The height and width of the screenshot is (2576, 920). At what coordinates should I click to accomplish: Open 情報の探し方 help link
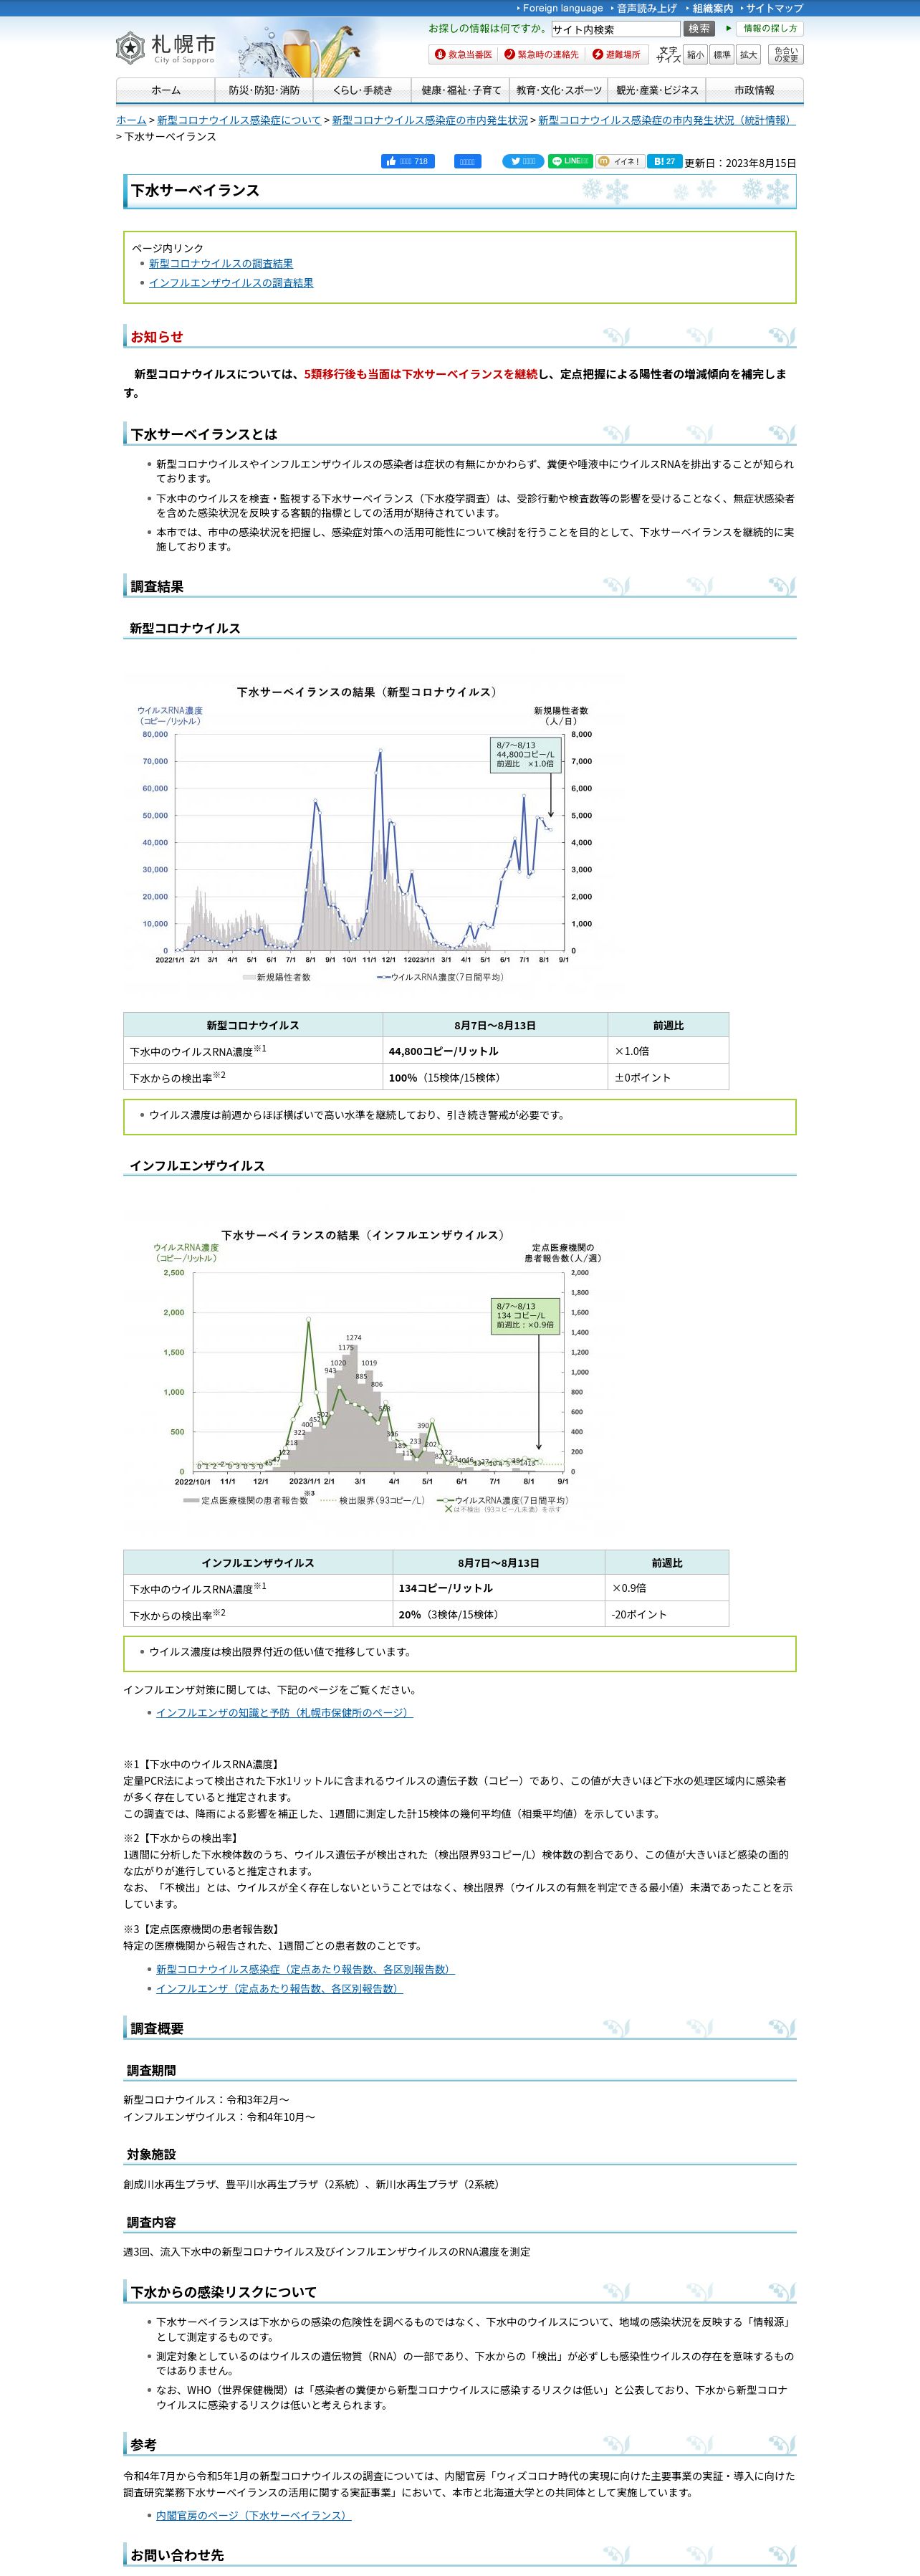769,28
